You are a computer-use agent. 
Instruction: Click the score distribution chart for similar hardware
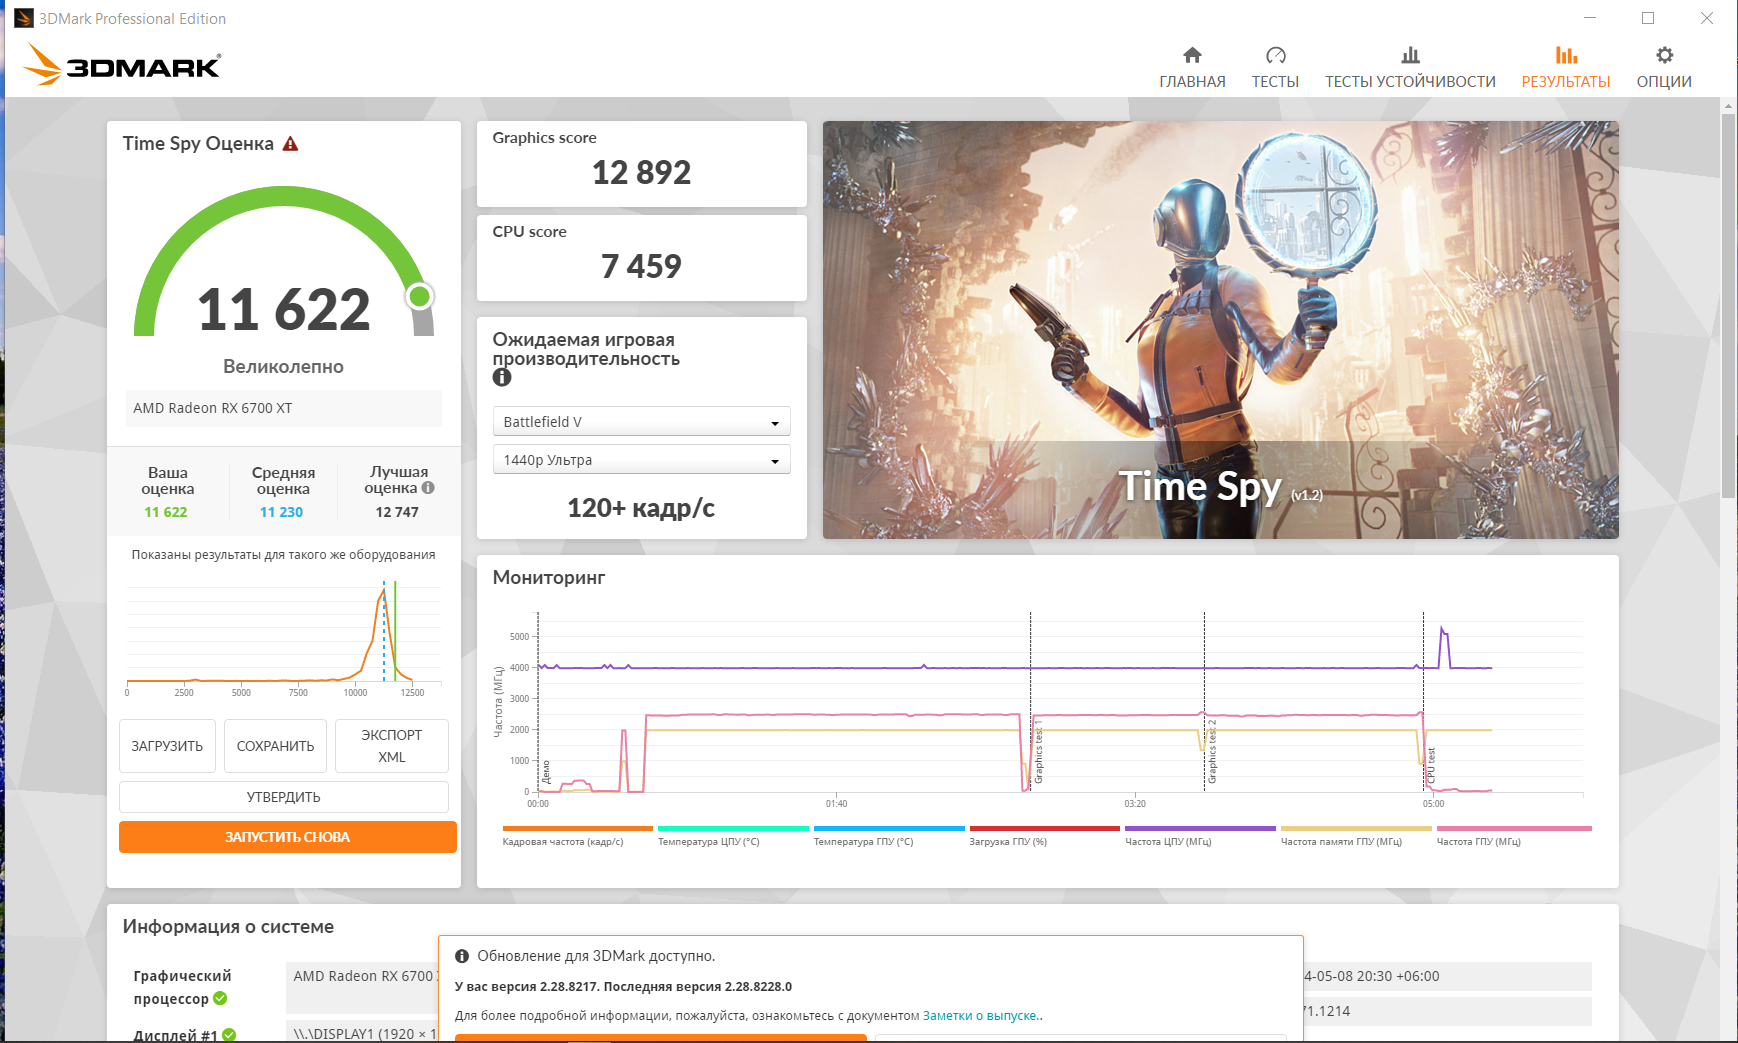[x=284, y=638]
